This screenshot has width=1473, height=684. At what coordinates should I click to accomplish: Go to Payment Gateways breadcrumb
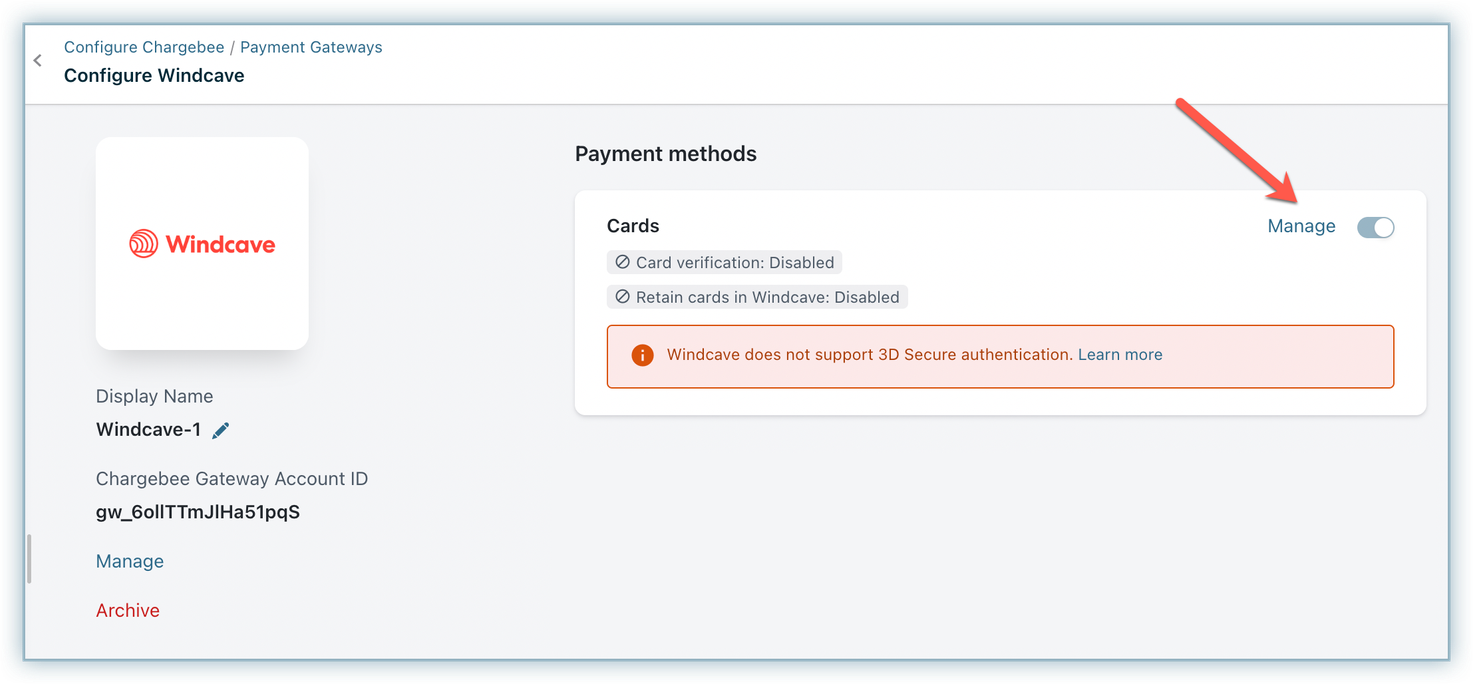click(x=311, y=47)
